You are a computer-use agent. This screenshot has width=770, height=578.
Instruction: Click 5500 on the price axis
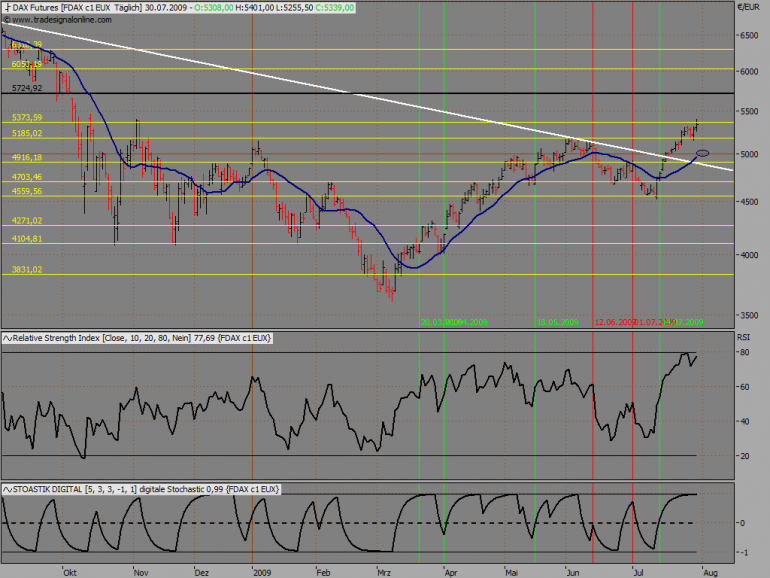[749, 112]
